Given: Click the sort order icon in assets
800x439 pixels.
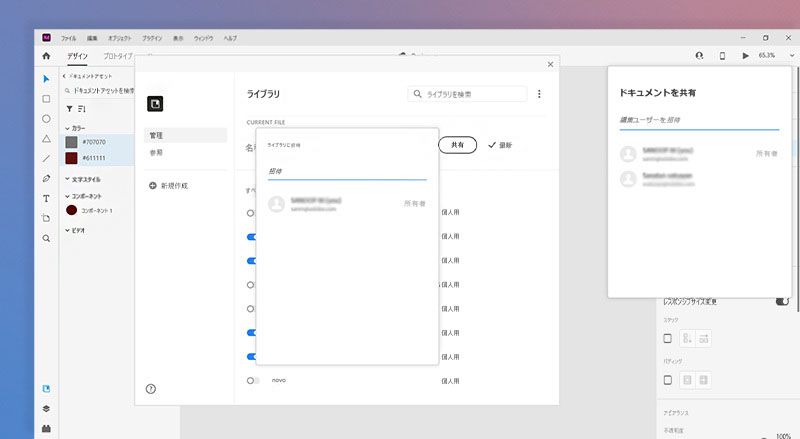Looking at the screenshot, I should (82, 109).
